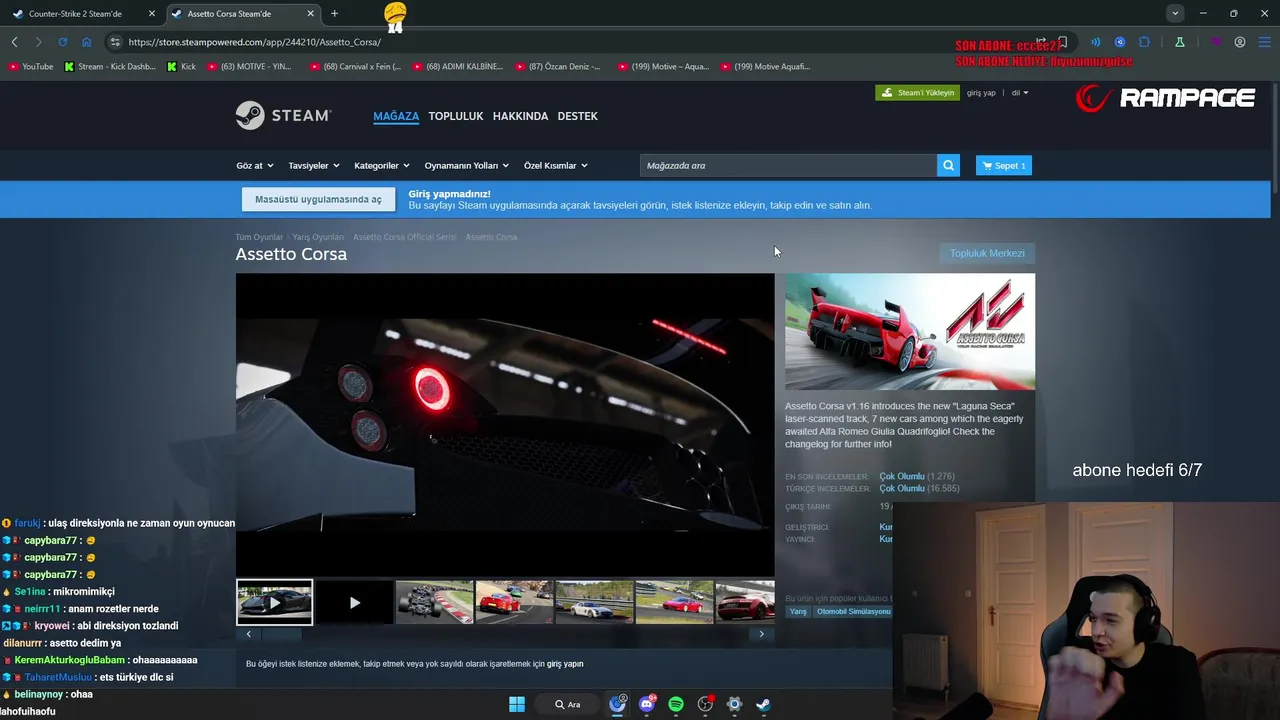The image size is (1280, 720).
Task: Click the browser extensions puzzle icon
Action: coord(1145,42)
